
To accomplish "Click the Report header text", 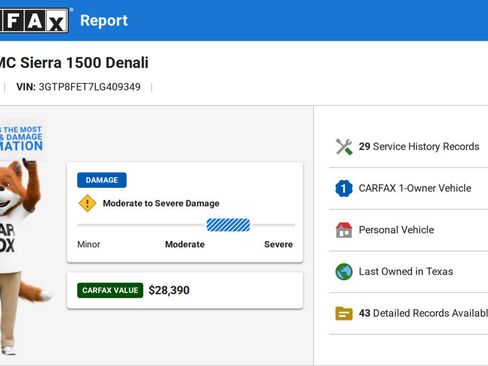I will pos(104,21).
